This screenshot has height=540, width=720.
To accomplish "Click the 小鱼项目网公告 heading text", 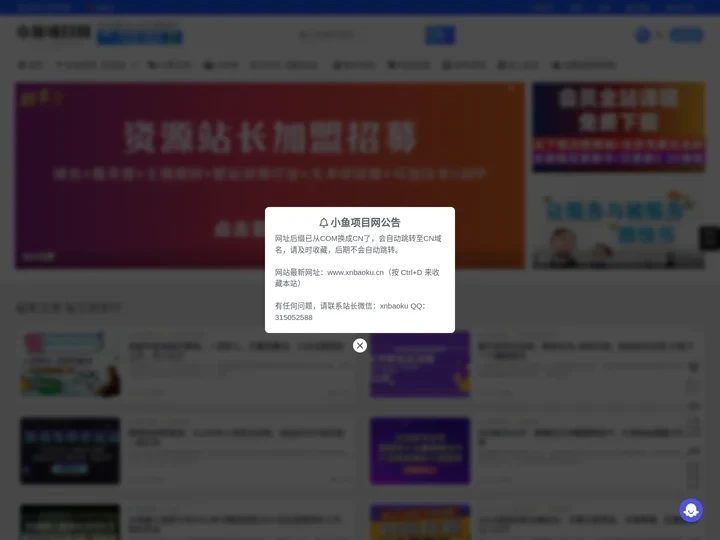I will tap(365, 223).
